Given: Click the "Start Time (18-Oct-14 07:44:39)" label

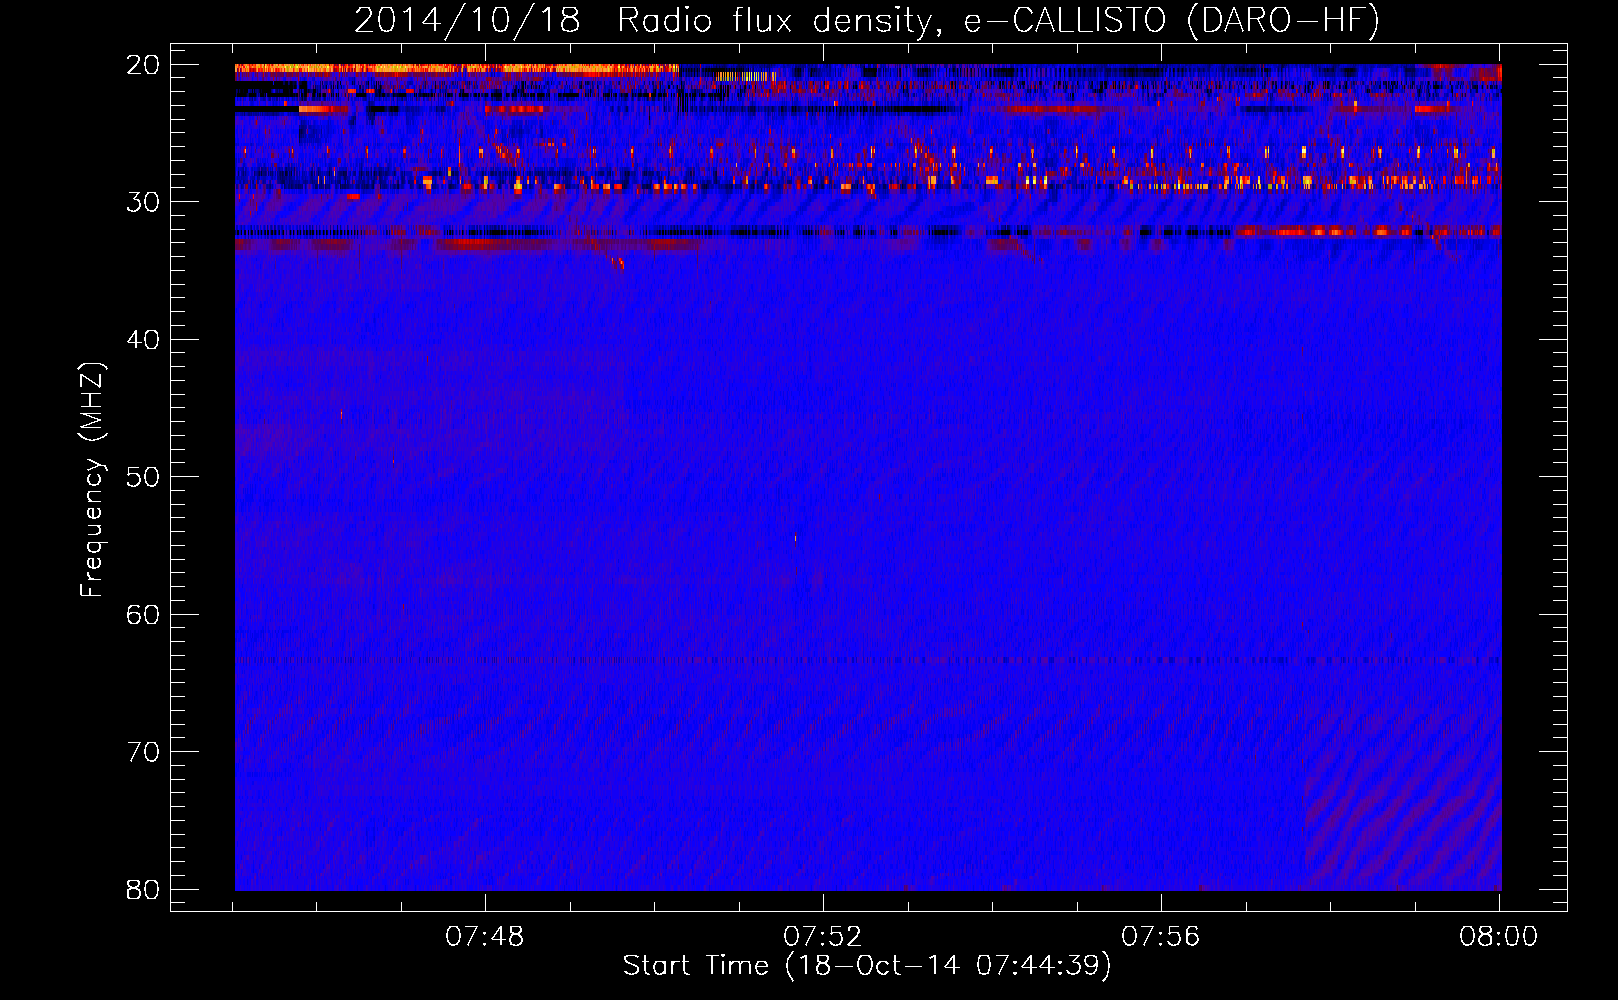Looking at the screenshot, I should [867, 966].
